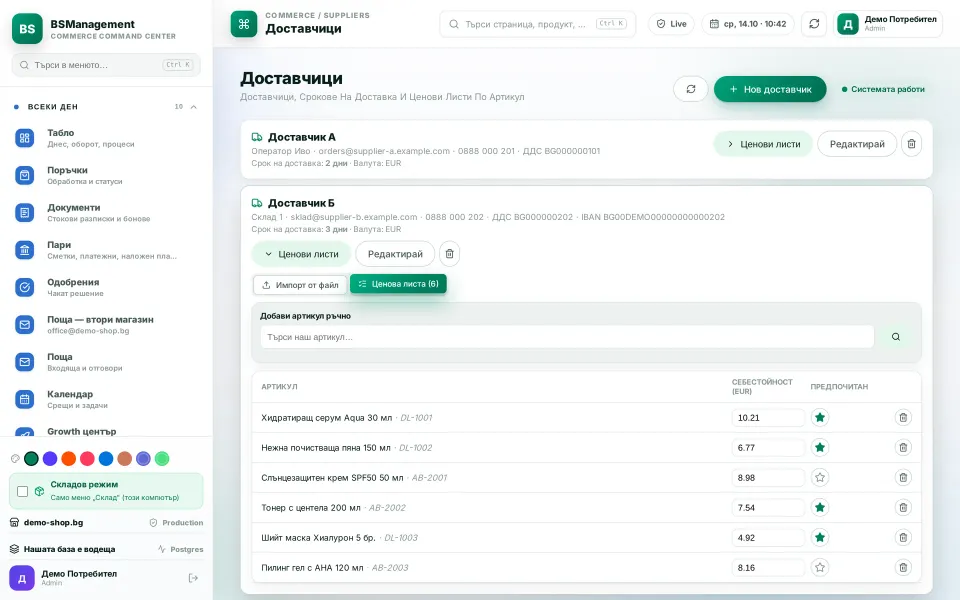
Task: Open the Поръчки sidebar icon
Action: 24,176
